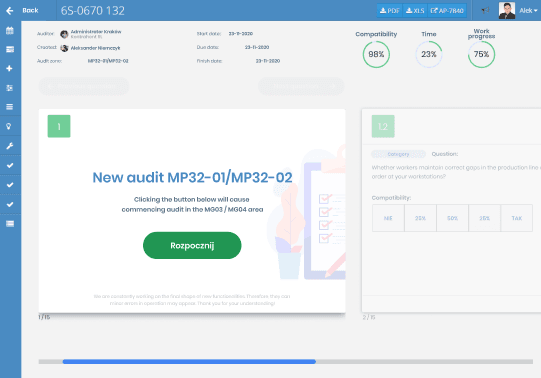Select NIE compatibility option
The image size is (541, 378).
tap(388, 218)
